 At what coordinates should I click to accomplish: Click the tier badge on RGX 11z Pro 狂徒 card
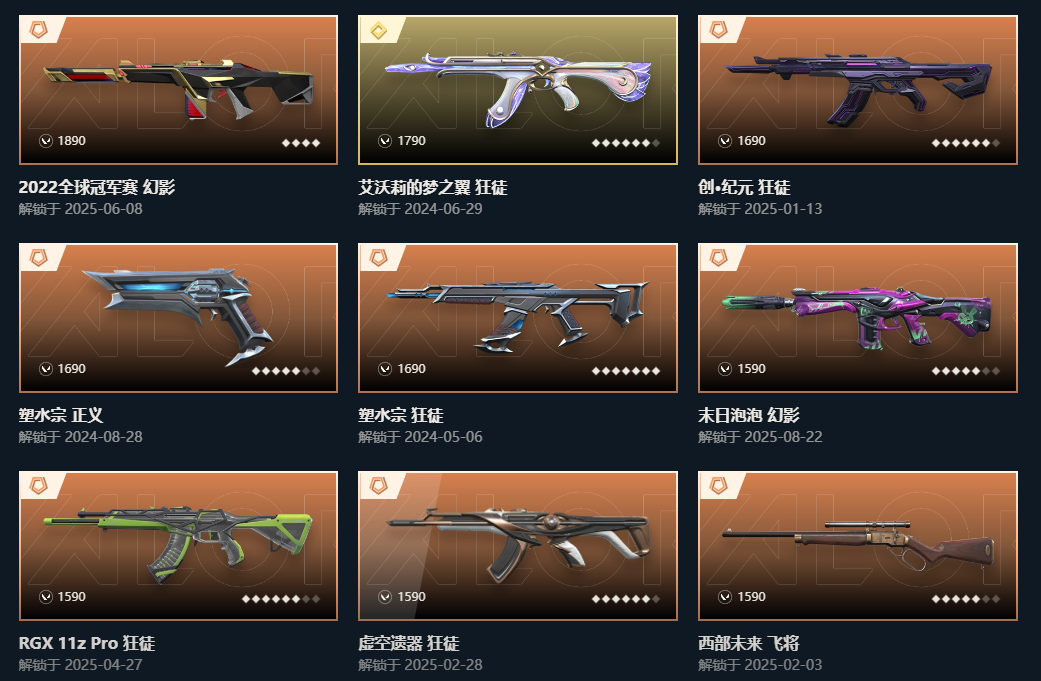point(39,486)
